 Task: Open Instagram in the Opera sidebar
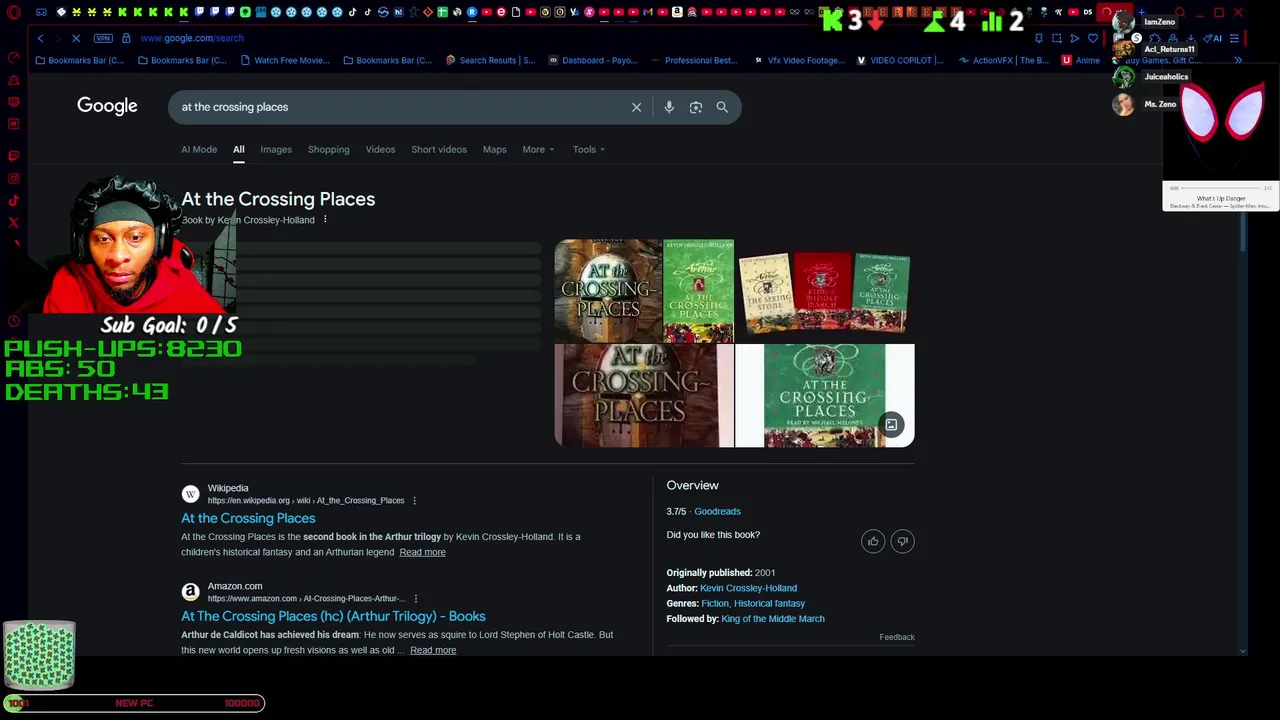pos(14,178)
